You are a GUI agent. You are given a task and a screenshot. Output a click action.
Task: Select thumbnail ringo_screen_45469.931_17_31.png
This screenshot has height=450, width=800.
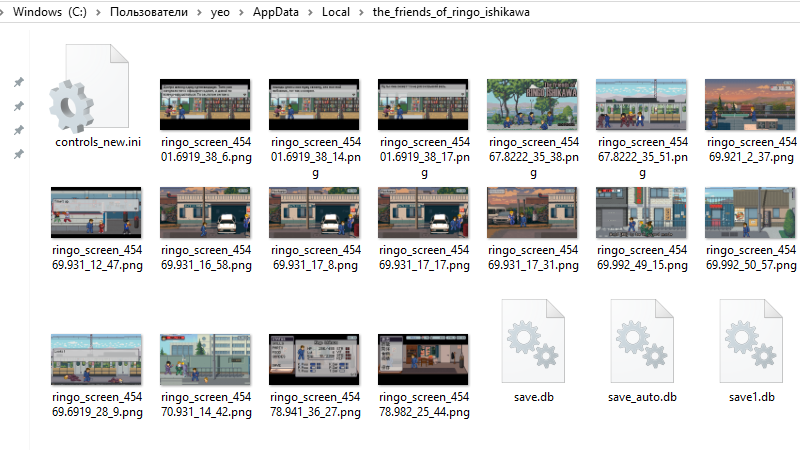pos(532,212)
